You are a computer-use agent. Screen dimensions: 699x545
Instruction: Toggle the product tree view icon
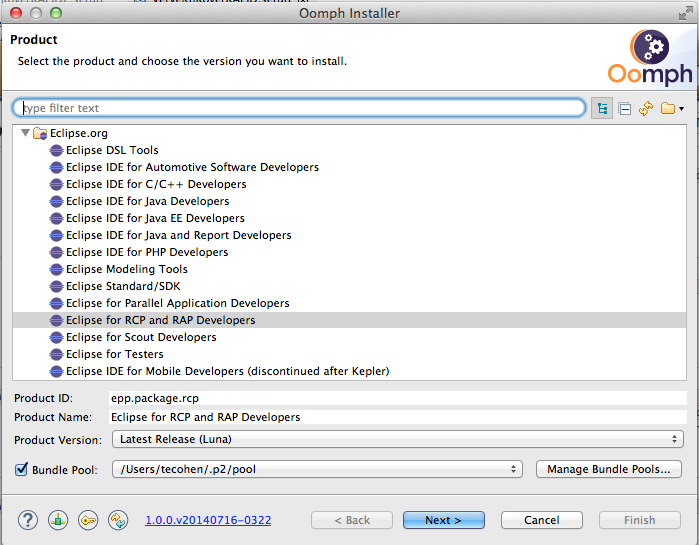(x=602, y=108)
